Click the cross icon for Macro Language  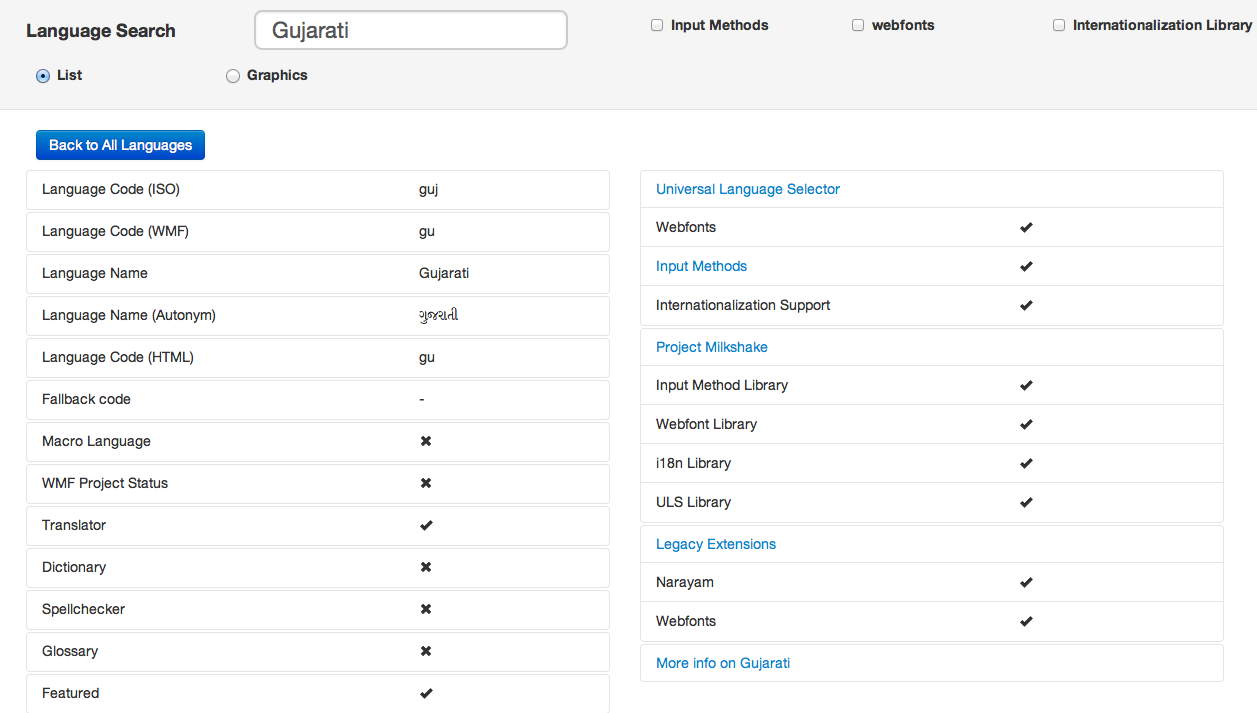pos(426,441)
